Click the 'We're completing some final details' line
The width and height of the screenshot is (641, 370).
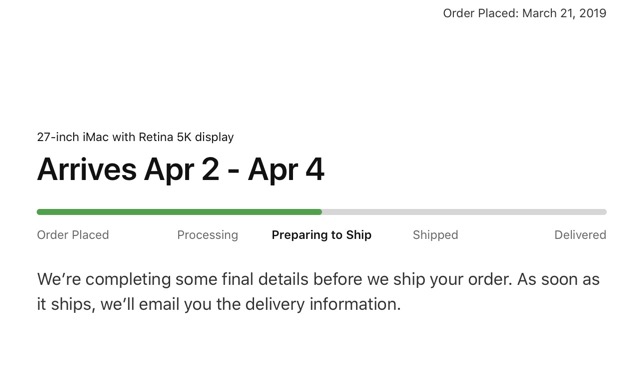(318, 280)
